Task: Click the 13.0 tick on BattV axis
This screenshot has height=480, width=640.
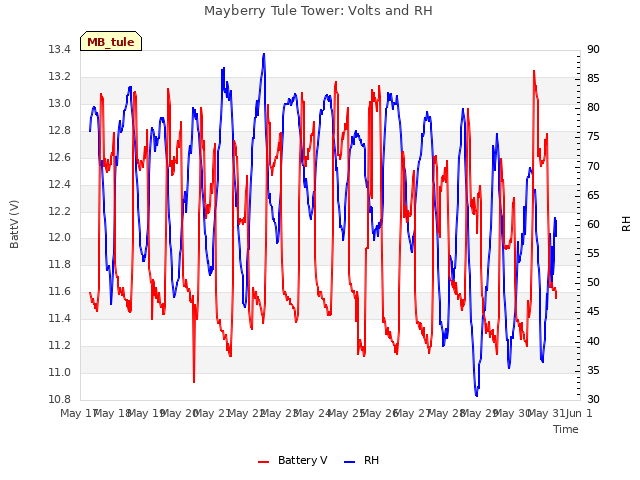Action: [60, 104]
